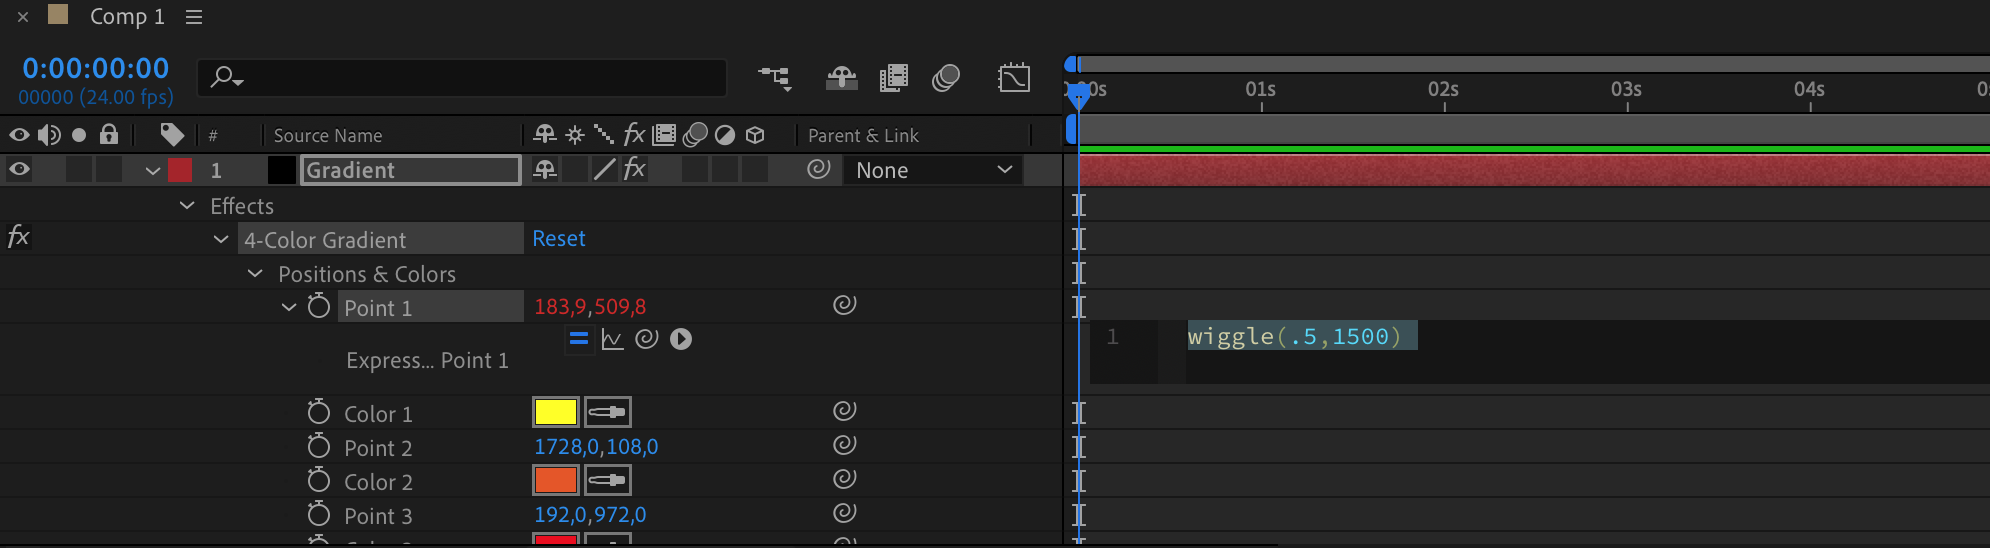Collapse the Effects group
1990x548 pixels.
[187, 206]
